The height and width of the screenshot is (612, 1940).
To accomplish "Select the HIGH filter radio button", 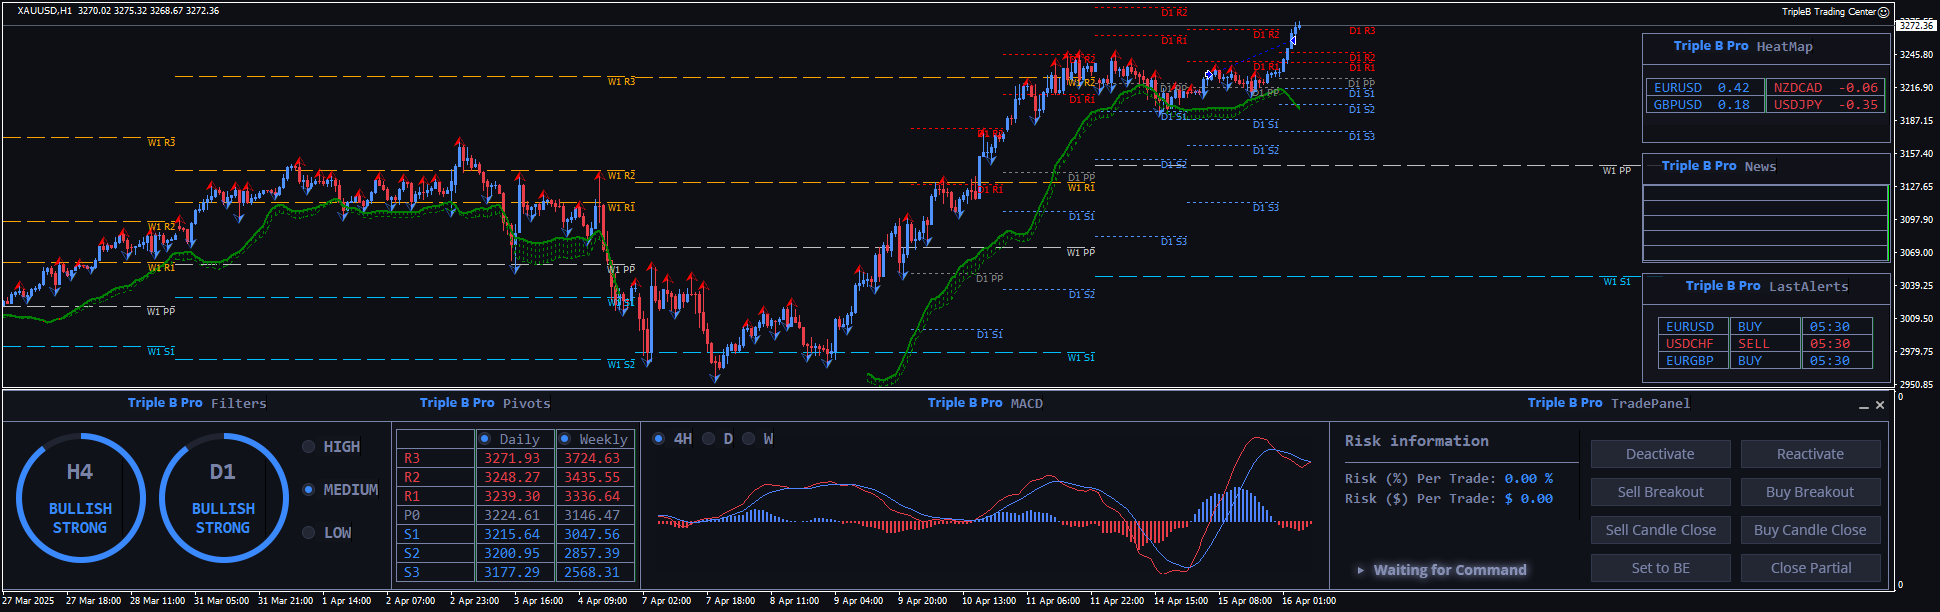I will click(x=309, y=447).
